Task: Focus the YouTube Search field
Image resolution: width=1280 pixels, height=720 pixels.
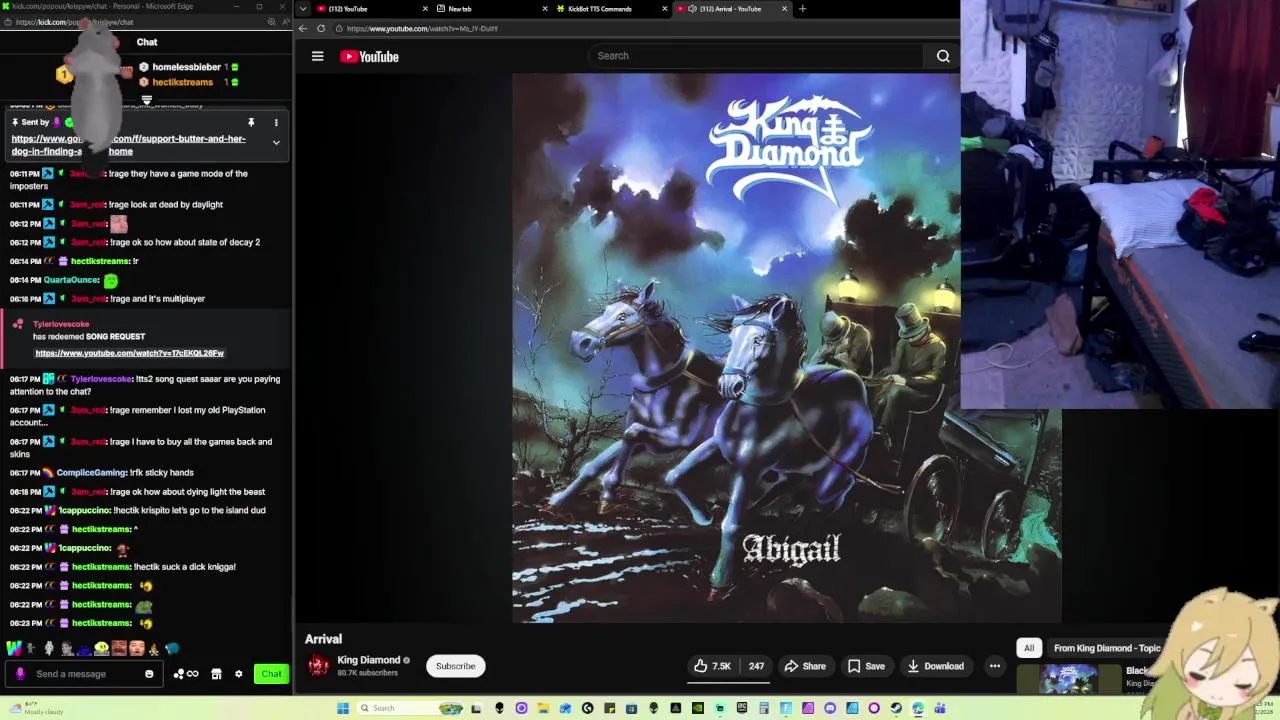Action: pos(755,56)
